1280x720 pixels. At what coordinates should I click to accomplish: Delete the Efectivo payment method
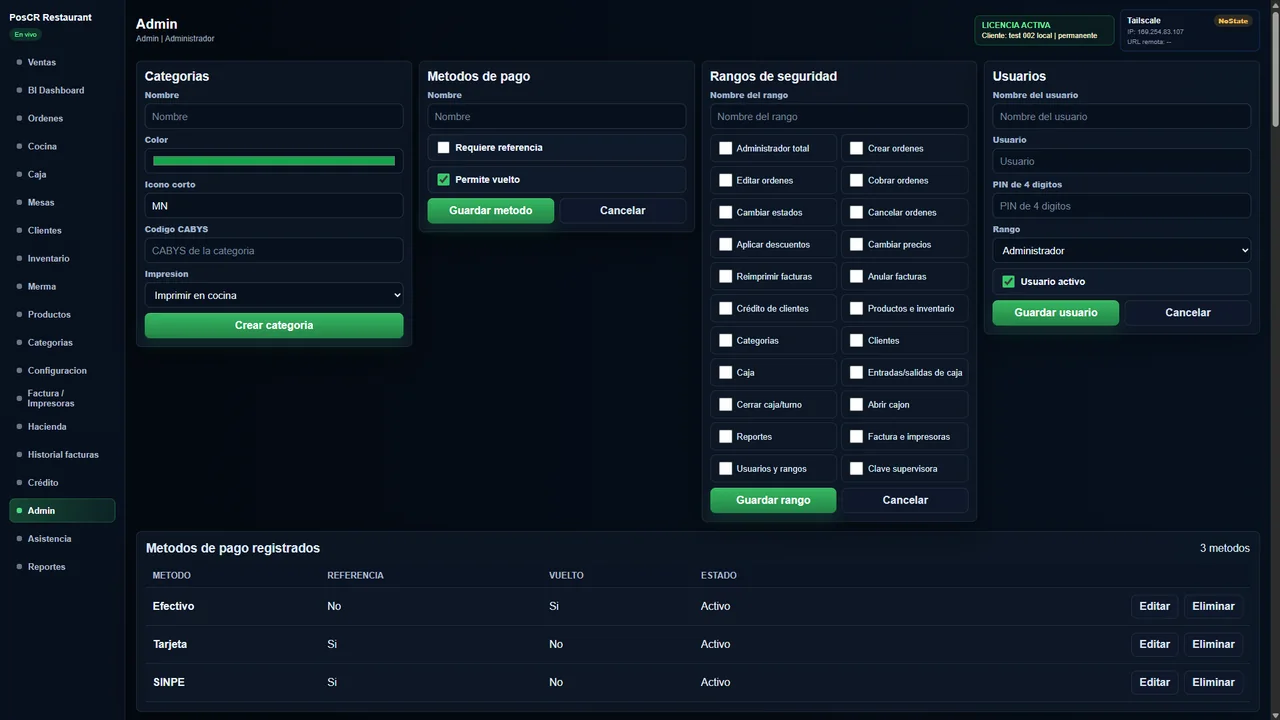click(x=1213, y=606)
